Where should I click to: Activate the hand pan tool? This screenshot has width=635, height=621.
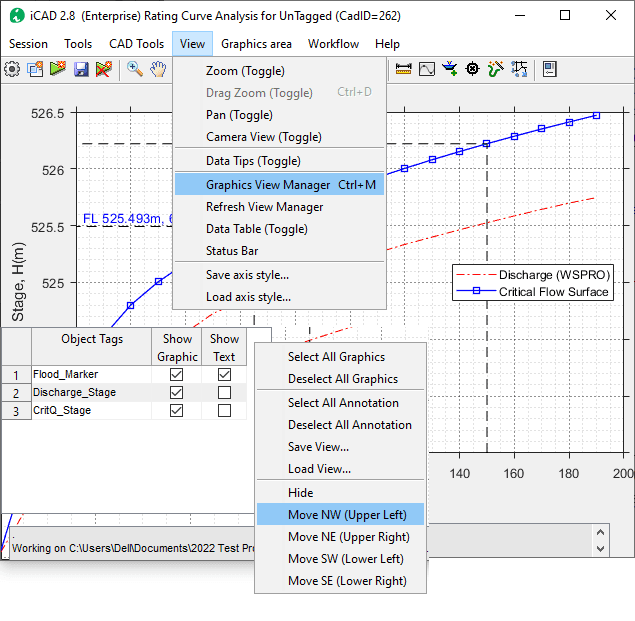click(158, 69)
